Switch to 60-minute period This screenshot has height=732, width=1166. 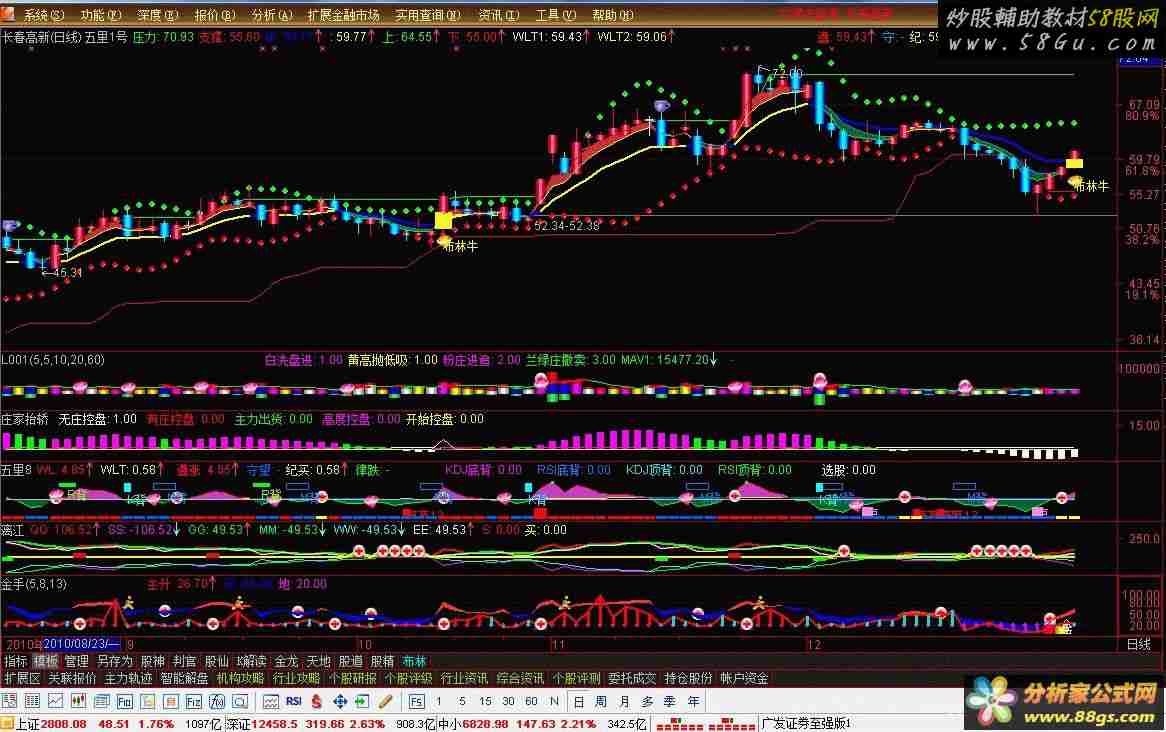pos(531,701)
